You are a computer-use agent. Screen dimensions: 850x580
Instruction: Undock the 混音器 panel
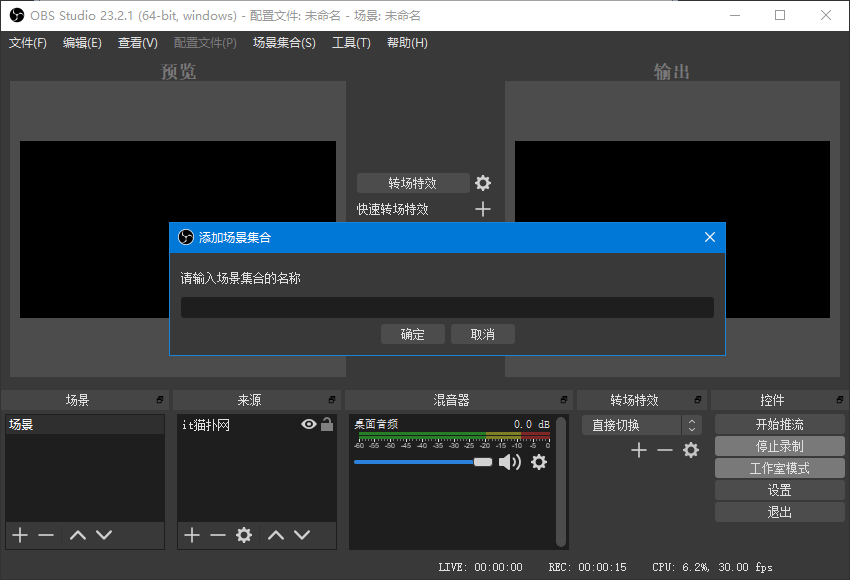(564, 399)
